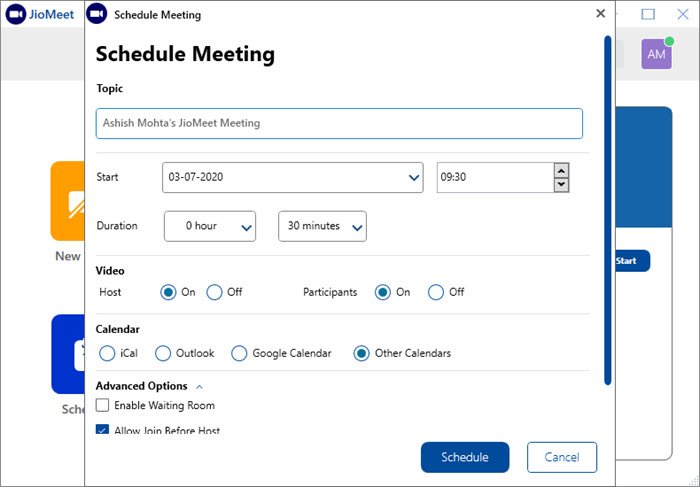Decrease start time with down arrow
The width and height of the screenshot is (700, 487).
tap(561, 185)
